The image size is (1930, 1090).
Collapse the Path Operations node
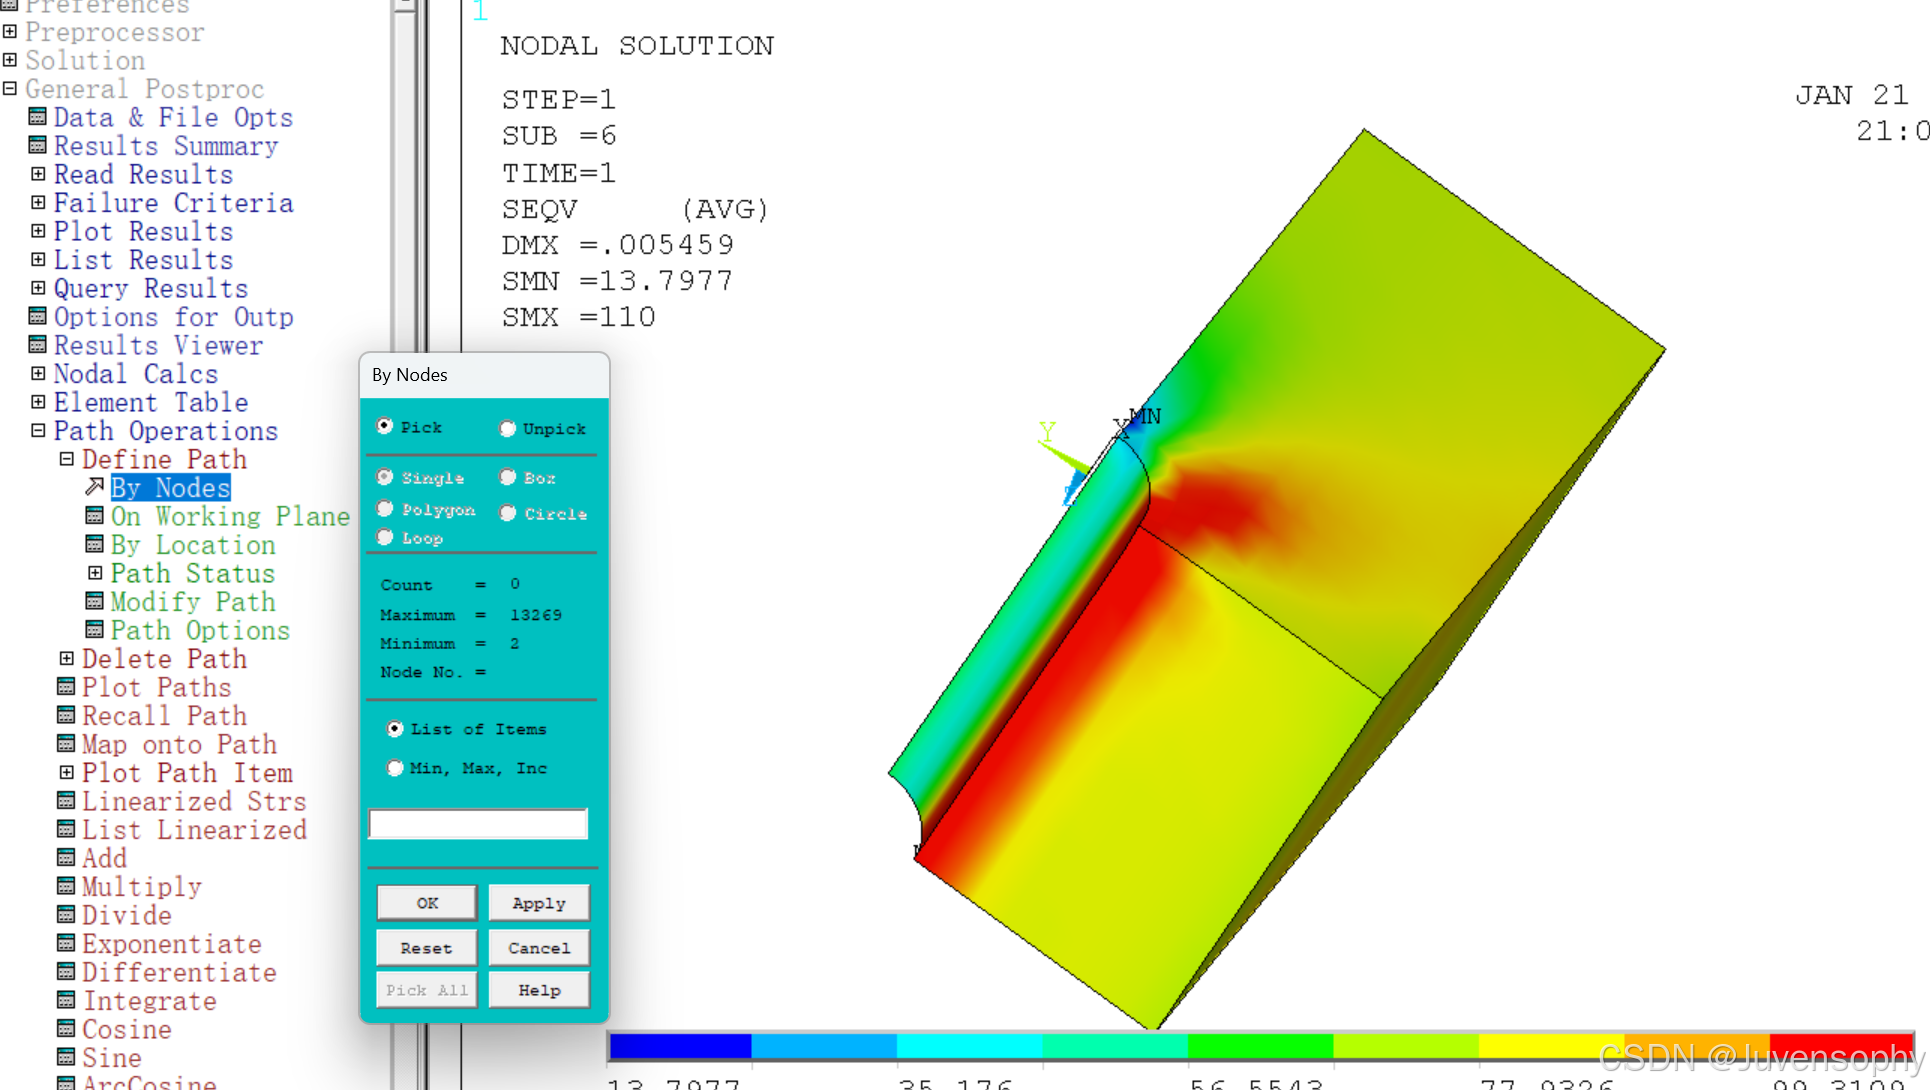coord(38,431)
